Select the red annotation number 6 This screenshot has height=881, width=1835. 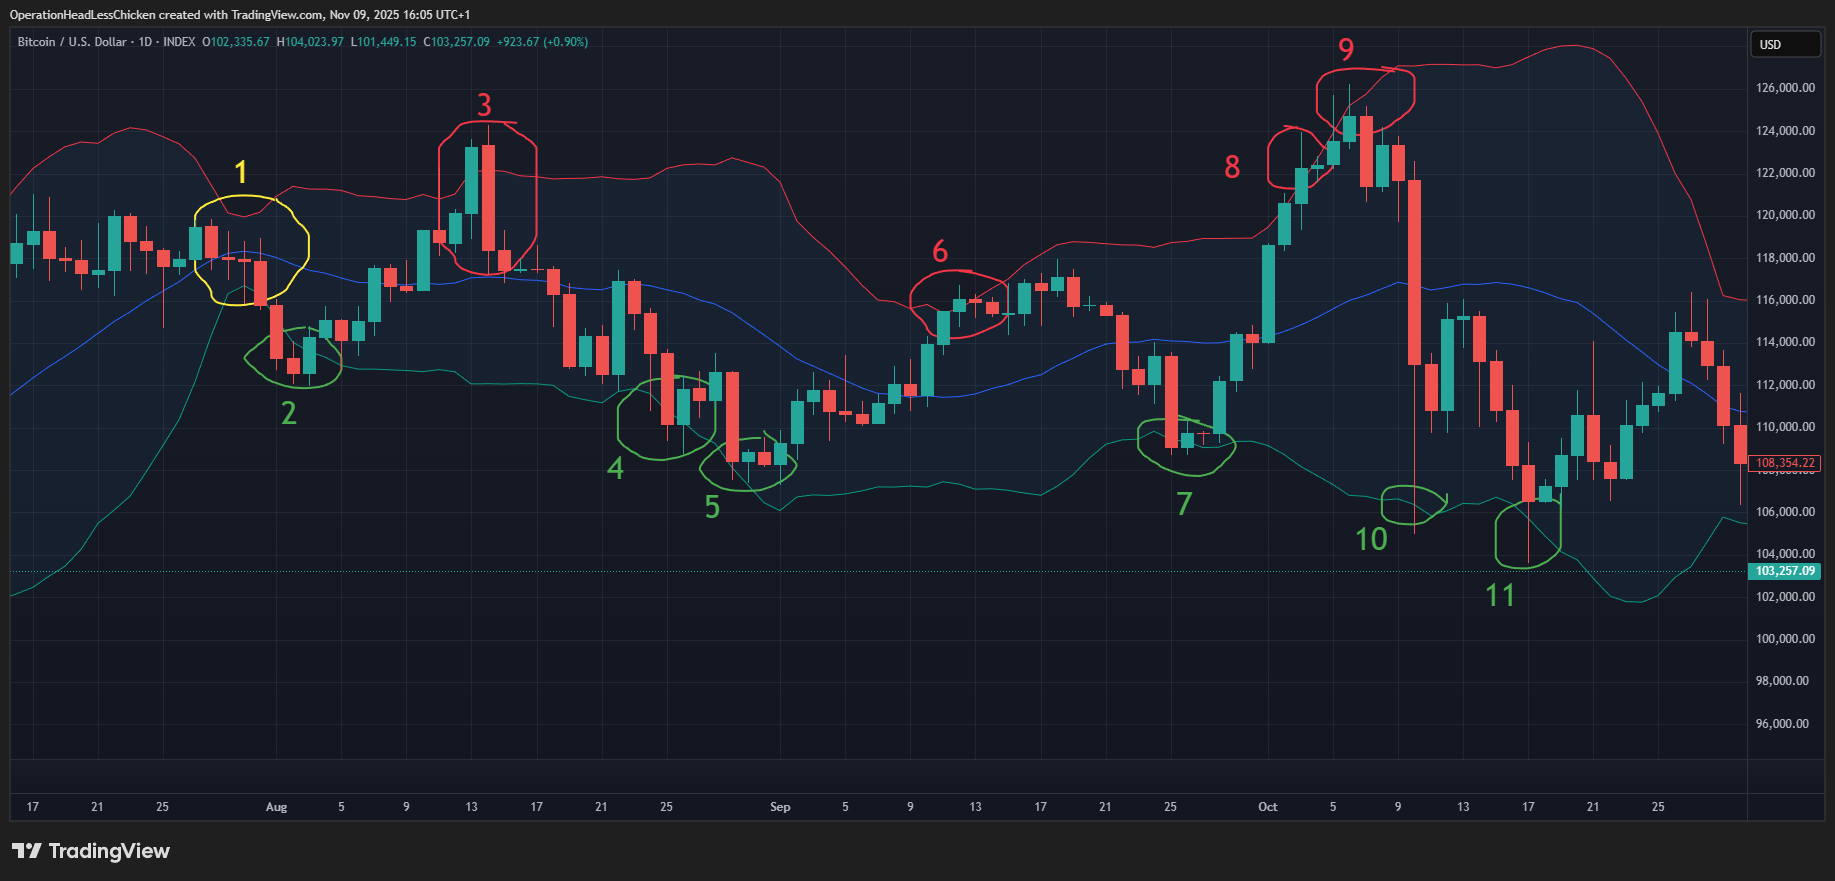tap(940, 252)
